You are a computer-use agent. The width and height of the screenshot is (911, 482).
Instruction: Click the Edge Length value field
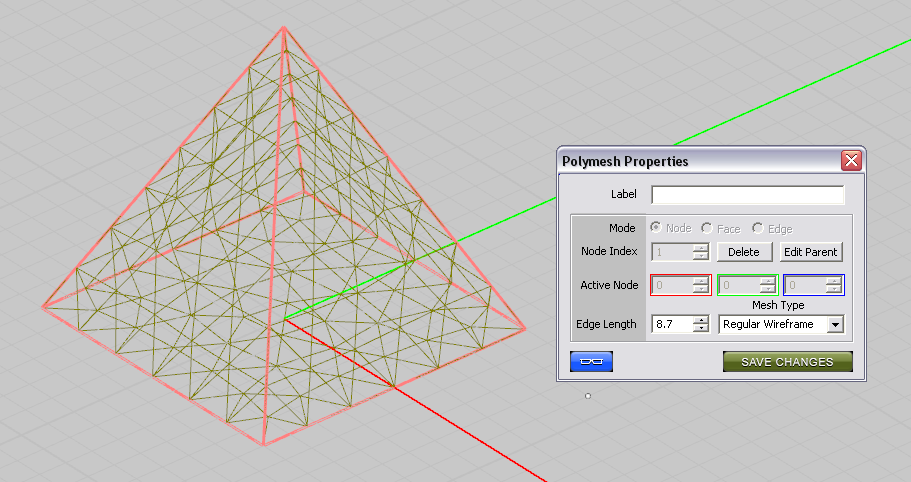(x=673, y=324)
